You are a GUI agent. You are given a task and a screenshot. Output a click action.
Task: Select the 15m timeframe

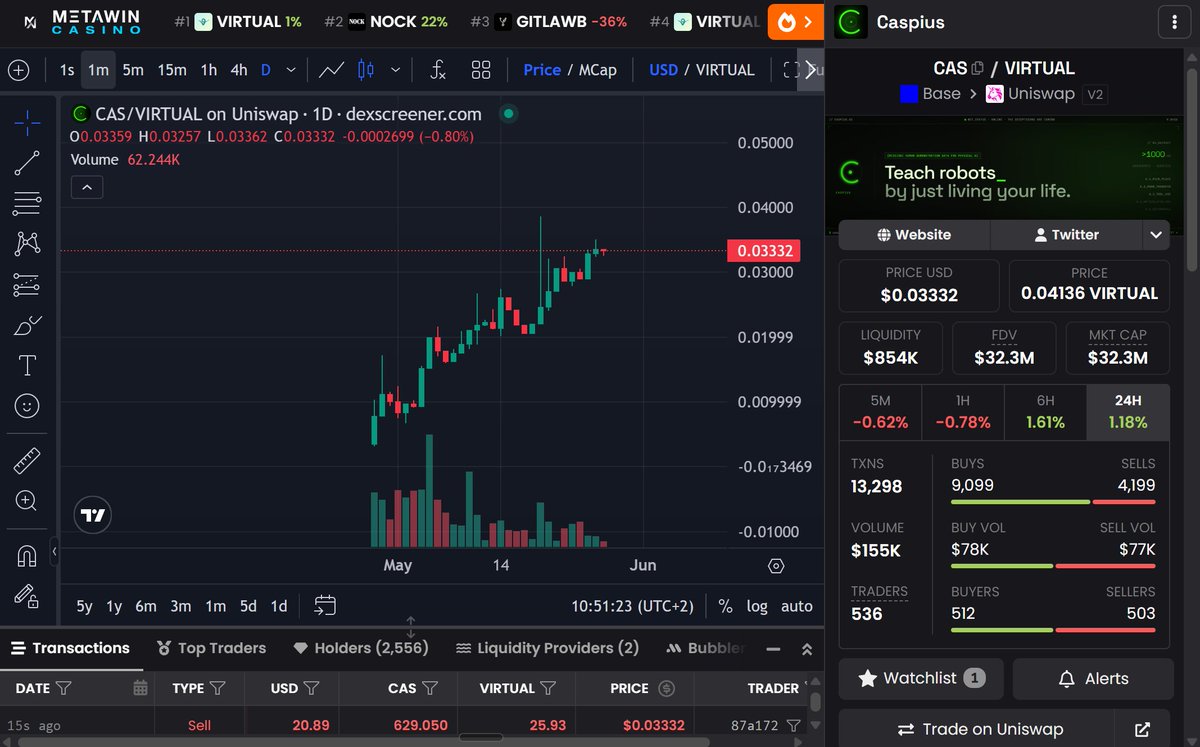tap(172, 70)
